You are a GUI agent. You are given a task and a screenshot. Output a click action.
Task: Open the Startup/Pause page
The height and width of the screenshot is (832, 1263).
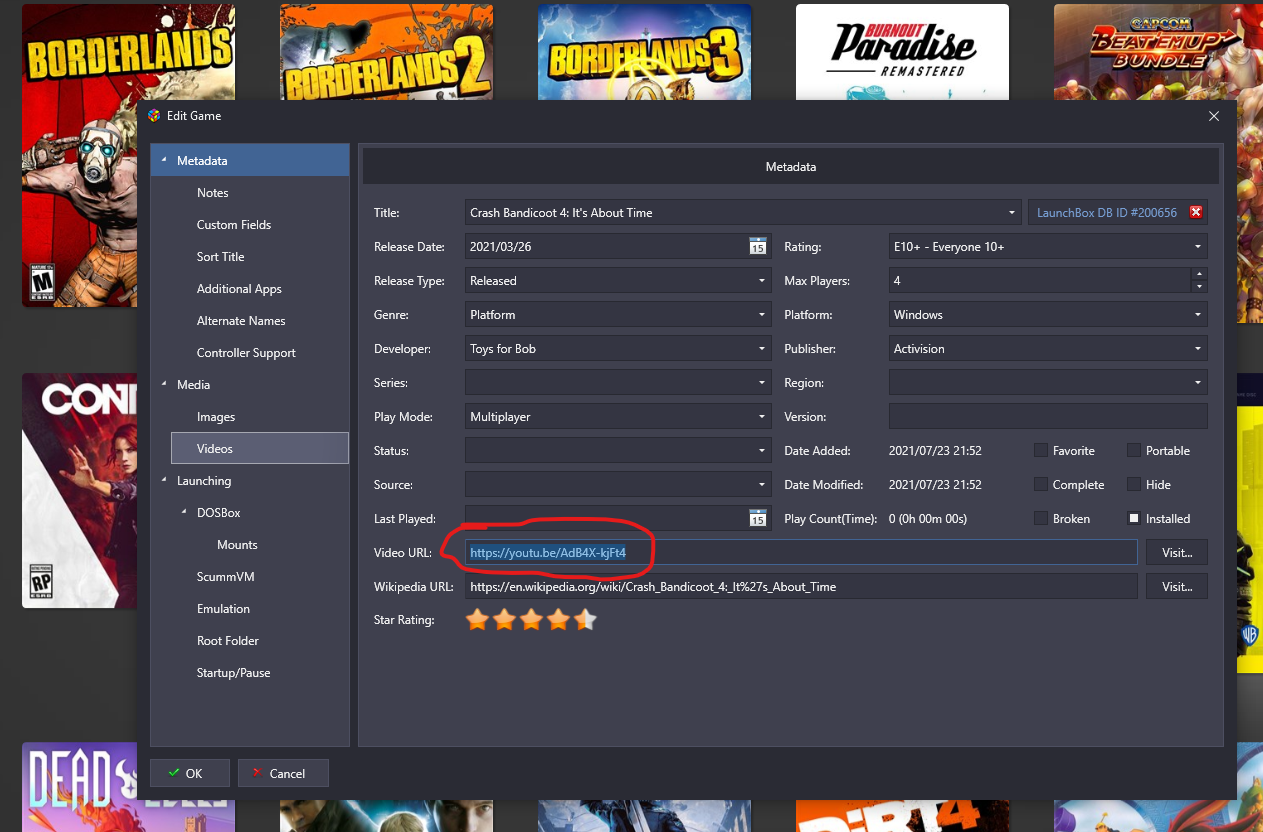[233, 673]
